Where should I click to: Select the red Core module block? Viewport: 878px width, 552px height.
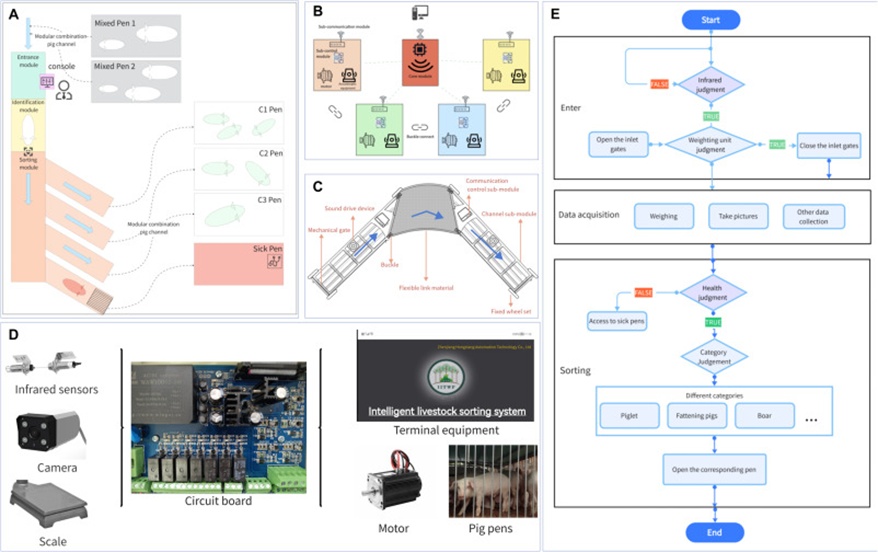(420, 62)
